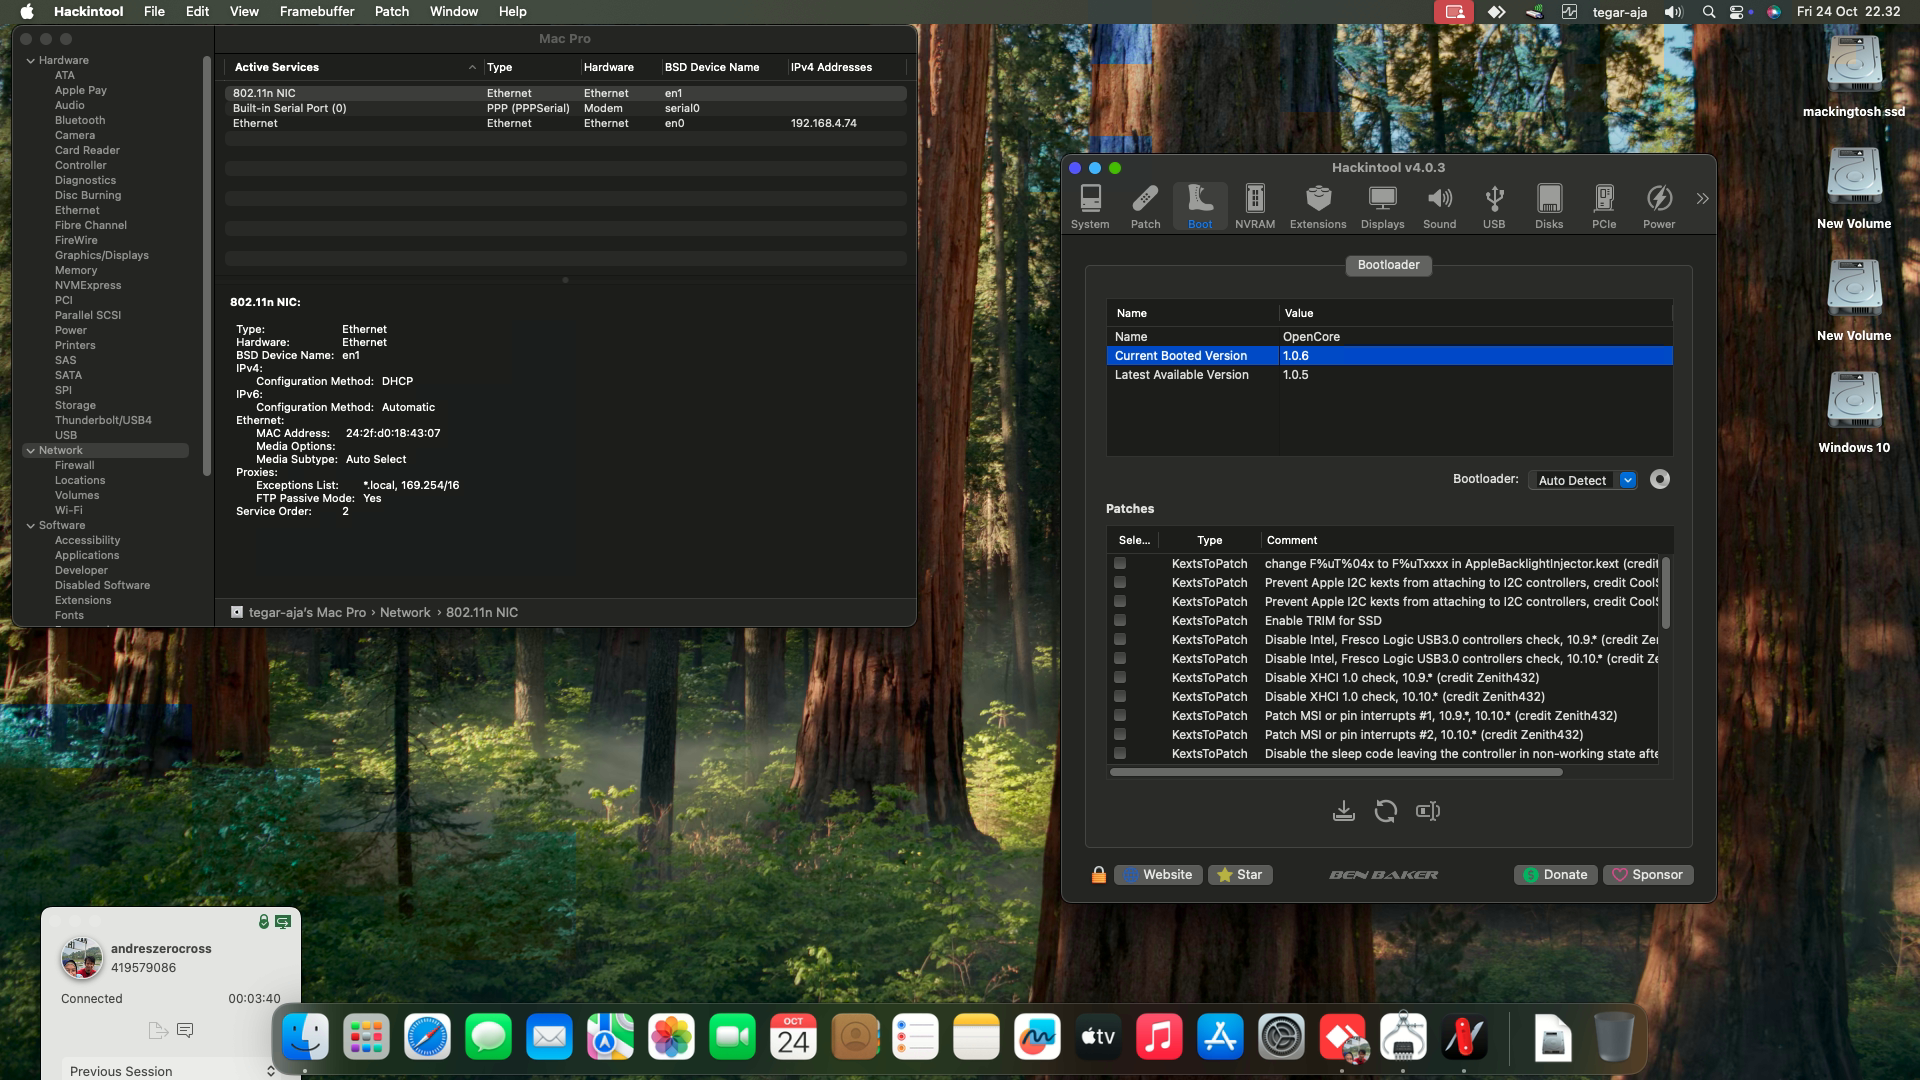Check Patch MSI or pin interrupts #2
This screenshot has height=1080, width=1920.
1120,735
